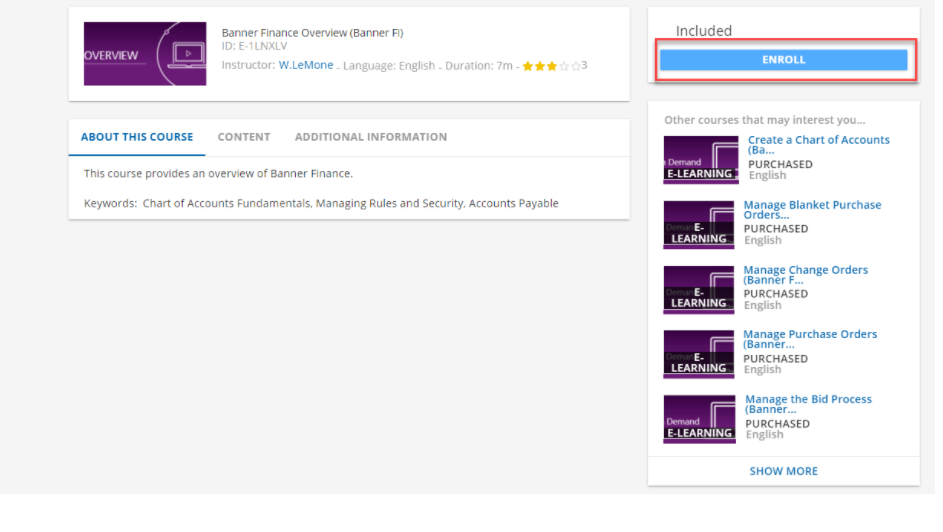
Task: Open Create a Chart of Accounts course link
Action: (x=818, y=144)
